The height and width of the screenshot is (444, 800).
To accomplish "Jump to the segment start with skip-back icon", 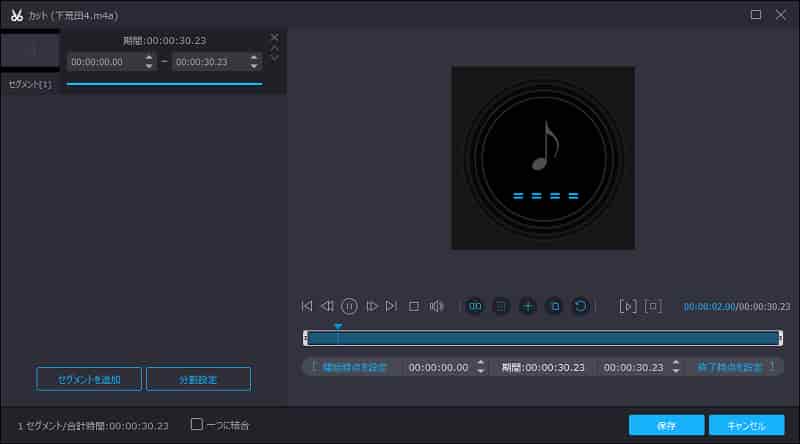I will click(x=307, y=306).
